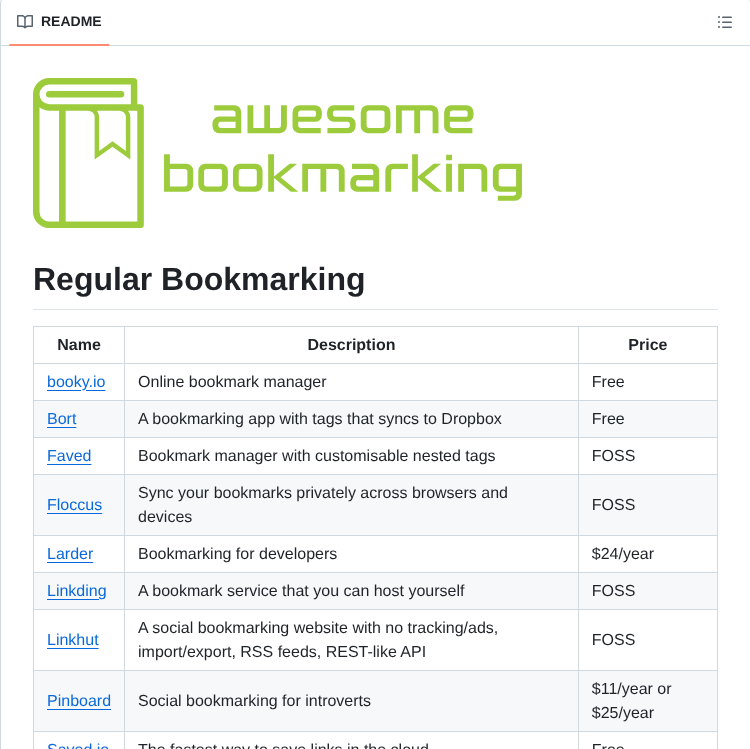
Task: Open the Faved link
Action: pos(69,456)
